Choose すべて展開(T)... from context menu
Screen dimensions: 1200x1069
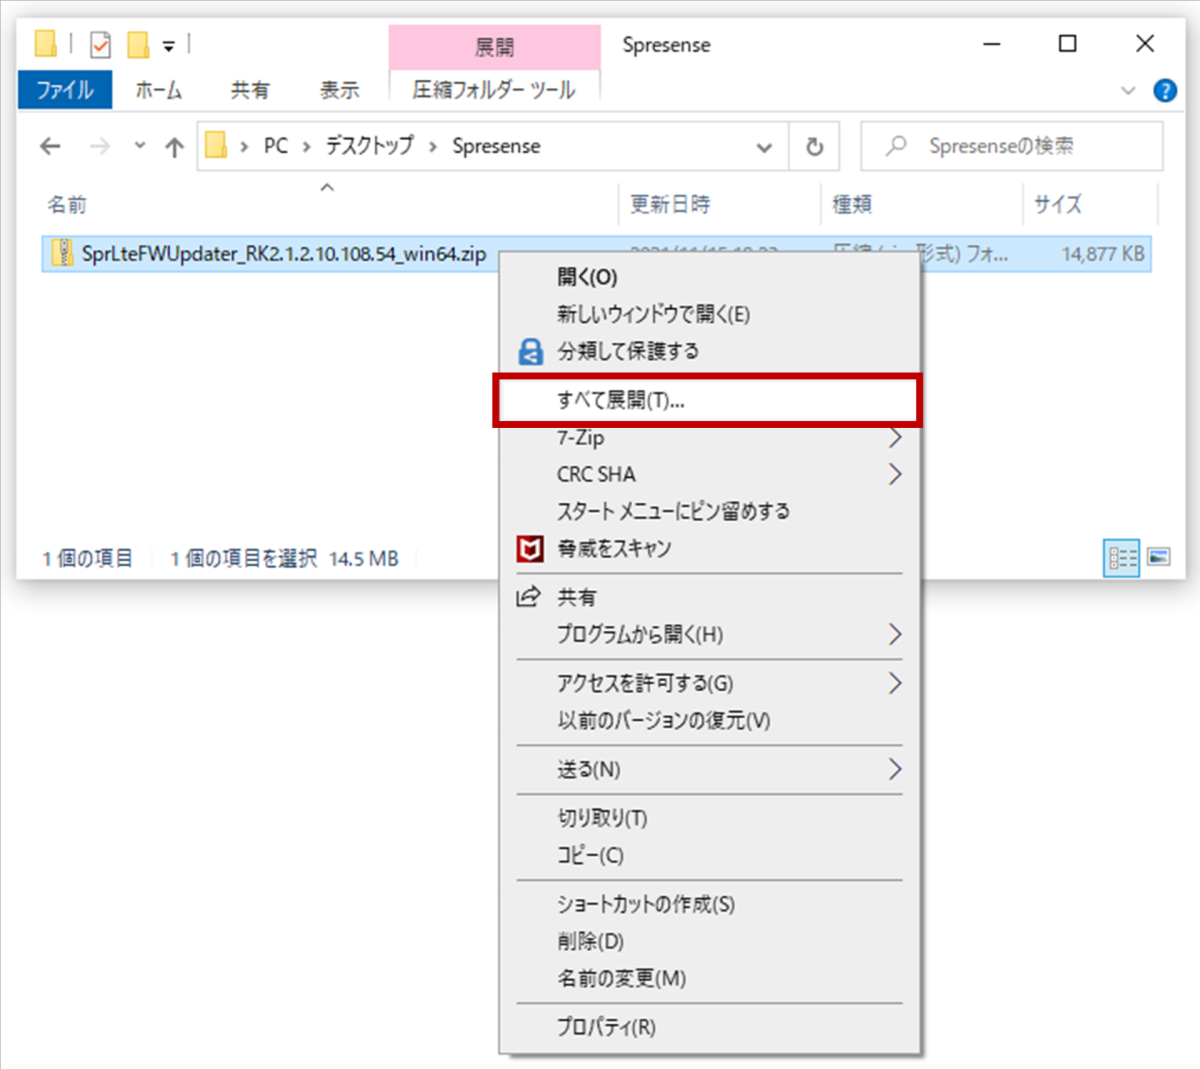coord(620,400)
